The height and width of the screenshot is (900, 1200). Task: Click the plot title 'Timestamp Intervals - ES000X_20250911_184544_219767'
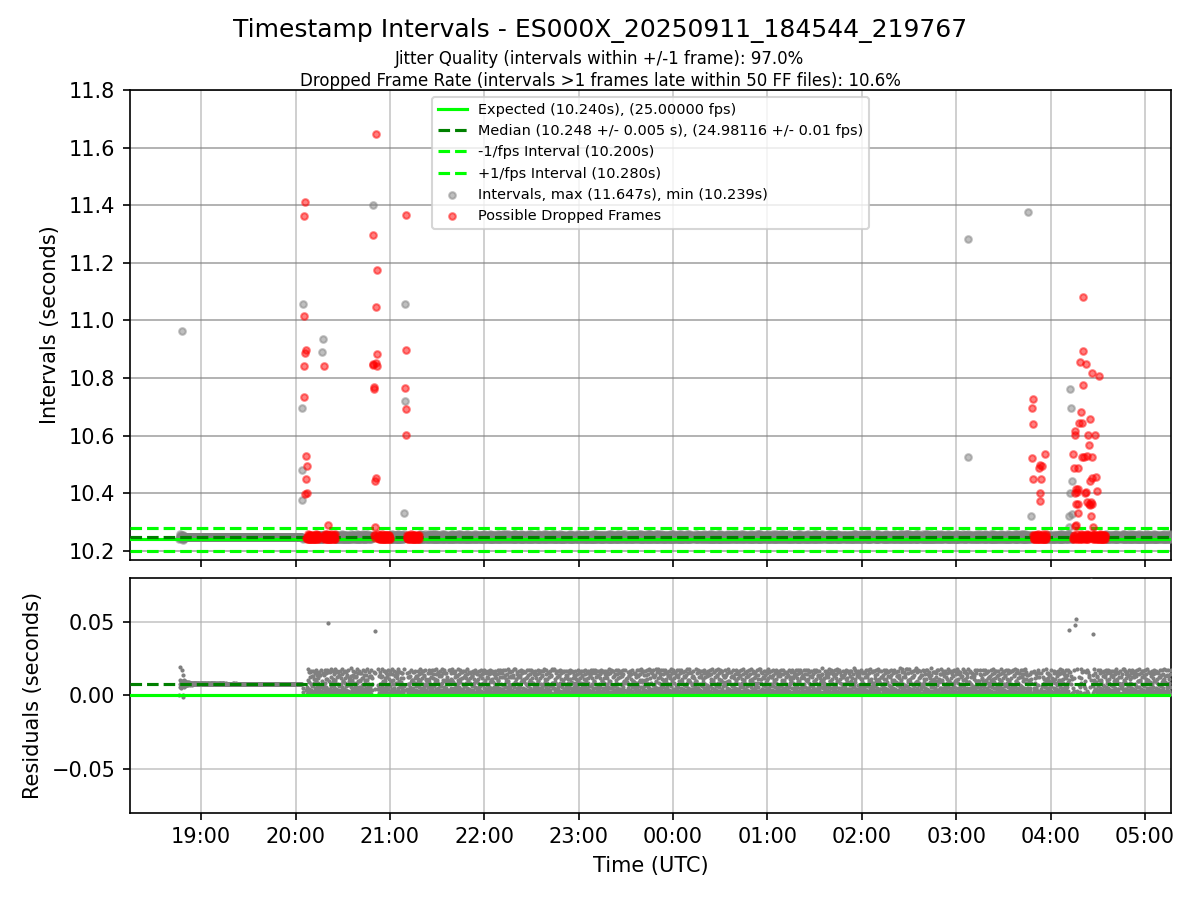point(600,29)
